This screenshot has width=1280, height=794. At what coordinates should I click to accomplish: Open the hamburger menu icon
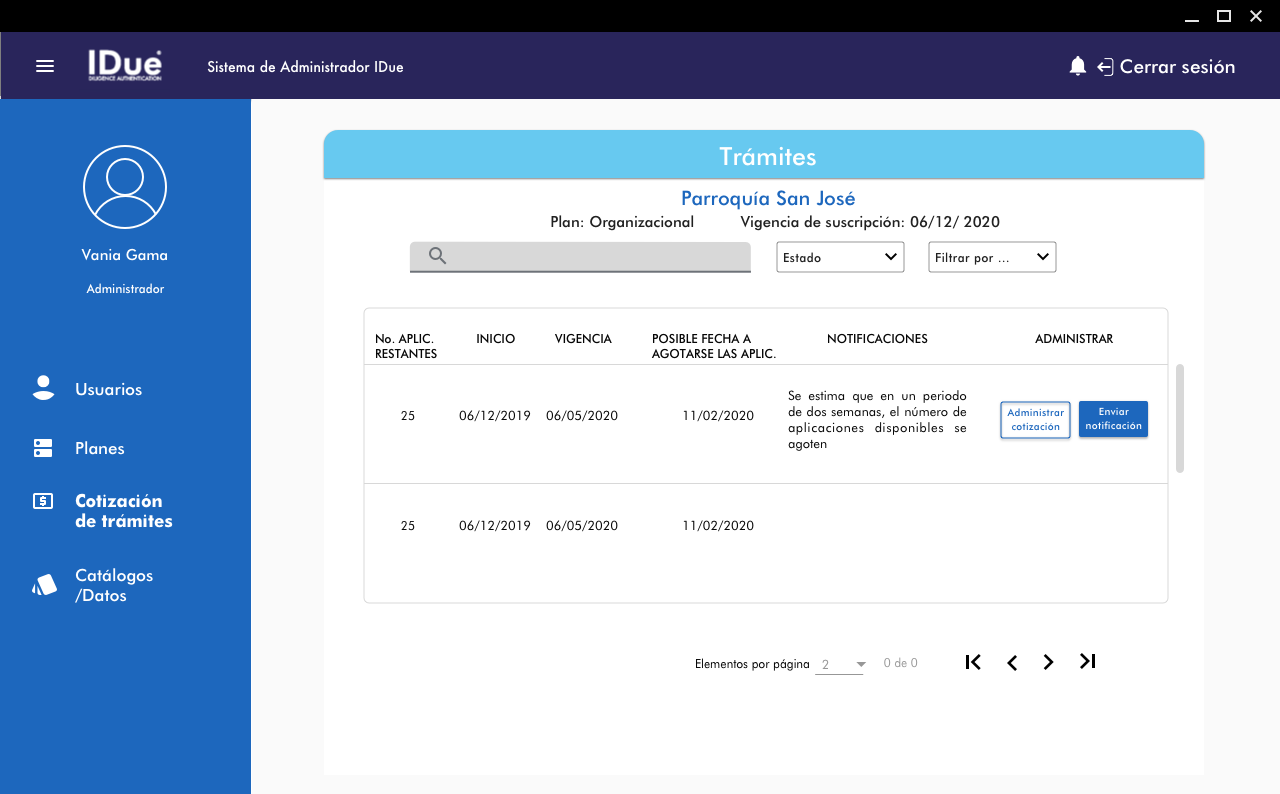tap(45, 66)
